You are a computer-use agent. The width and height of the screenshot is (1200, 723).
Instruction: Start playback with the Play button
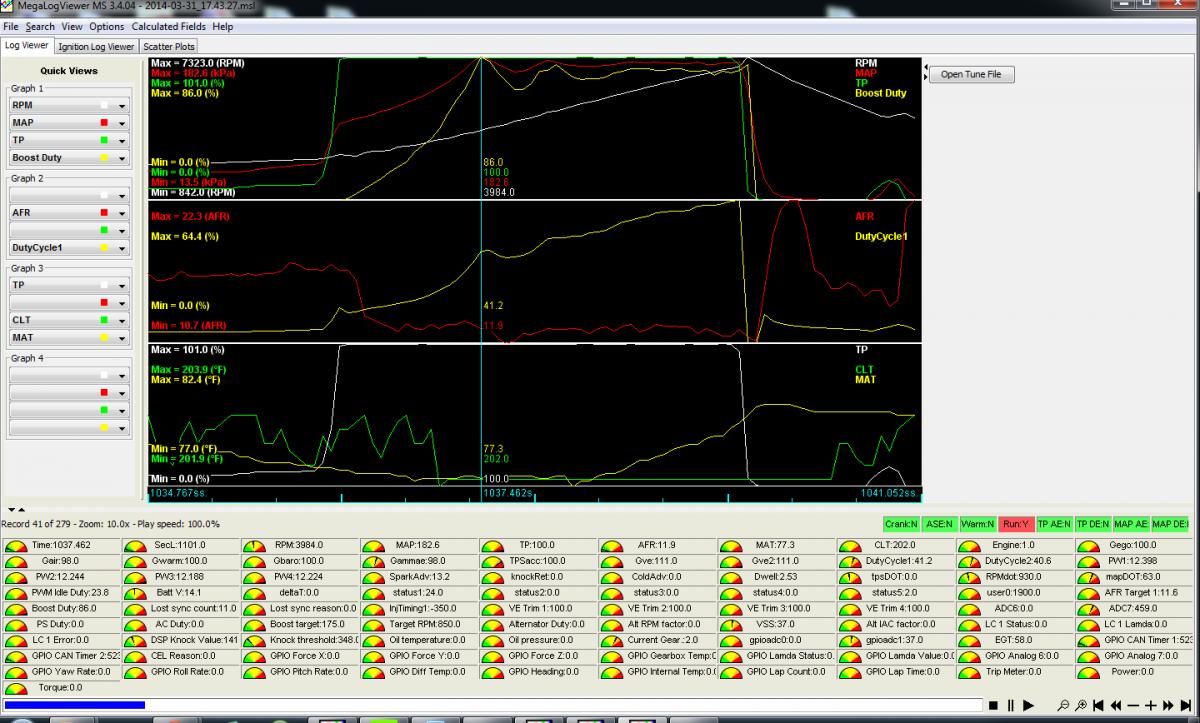point(1029,705)
